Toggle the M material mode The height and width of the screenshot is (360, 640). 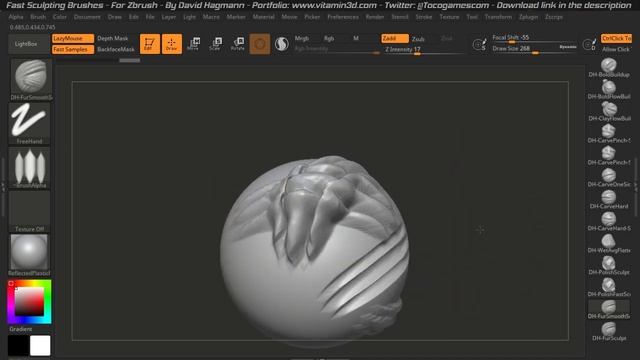point(356,38)
